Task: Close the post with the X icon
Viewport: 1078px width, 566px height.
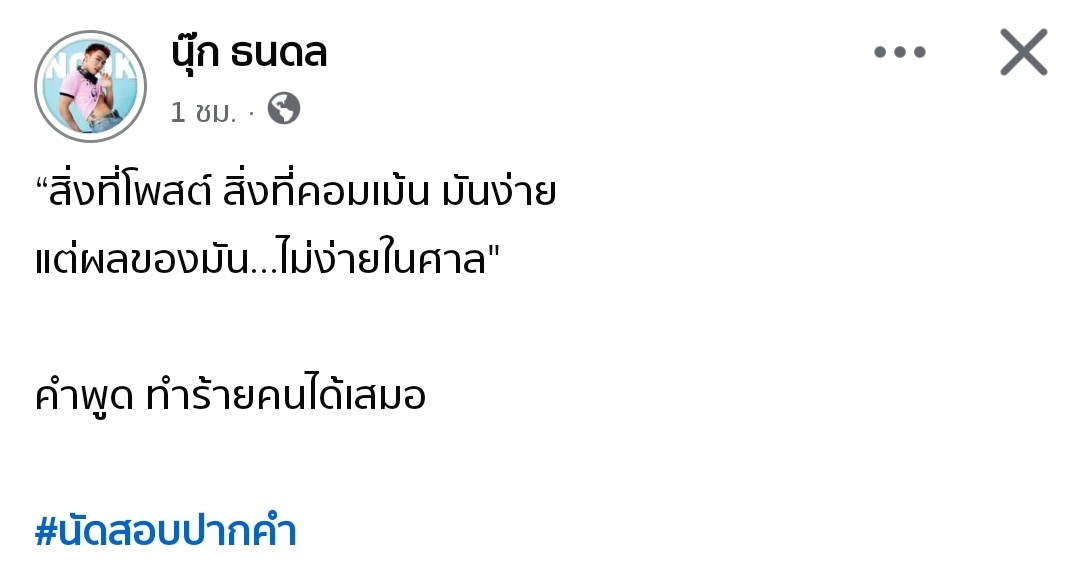Action: click(1023, 52)
